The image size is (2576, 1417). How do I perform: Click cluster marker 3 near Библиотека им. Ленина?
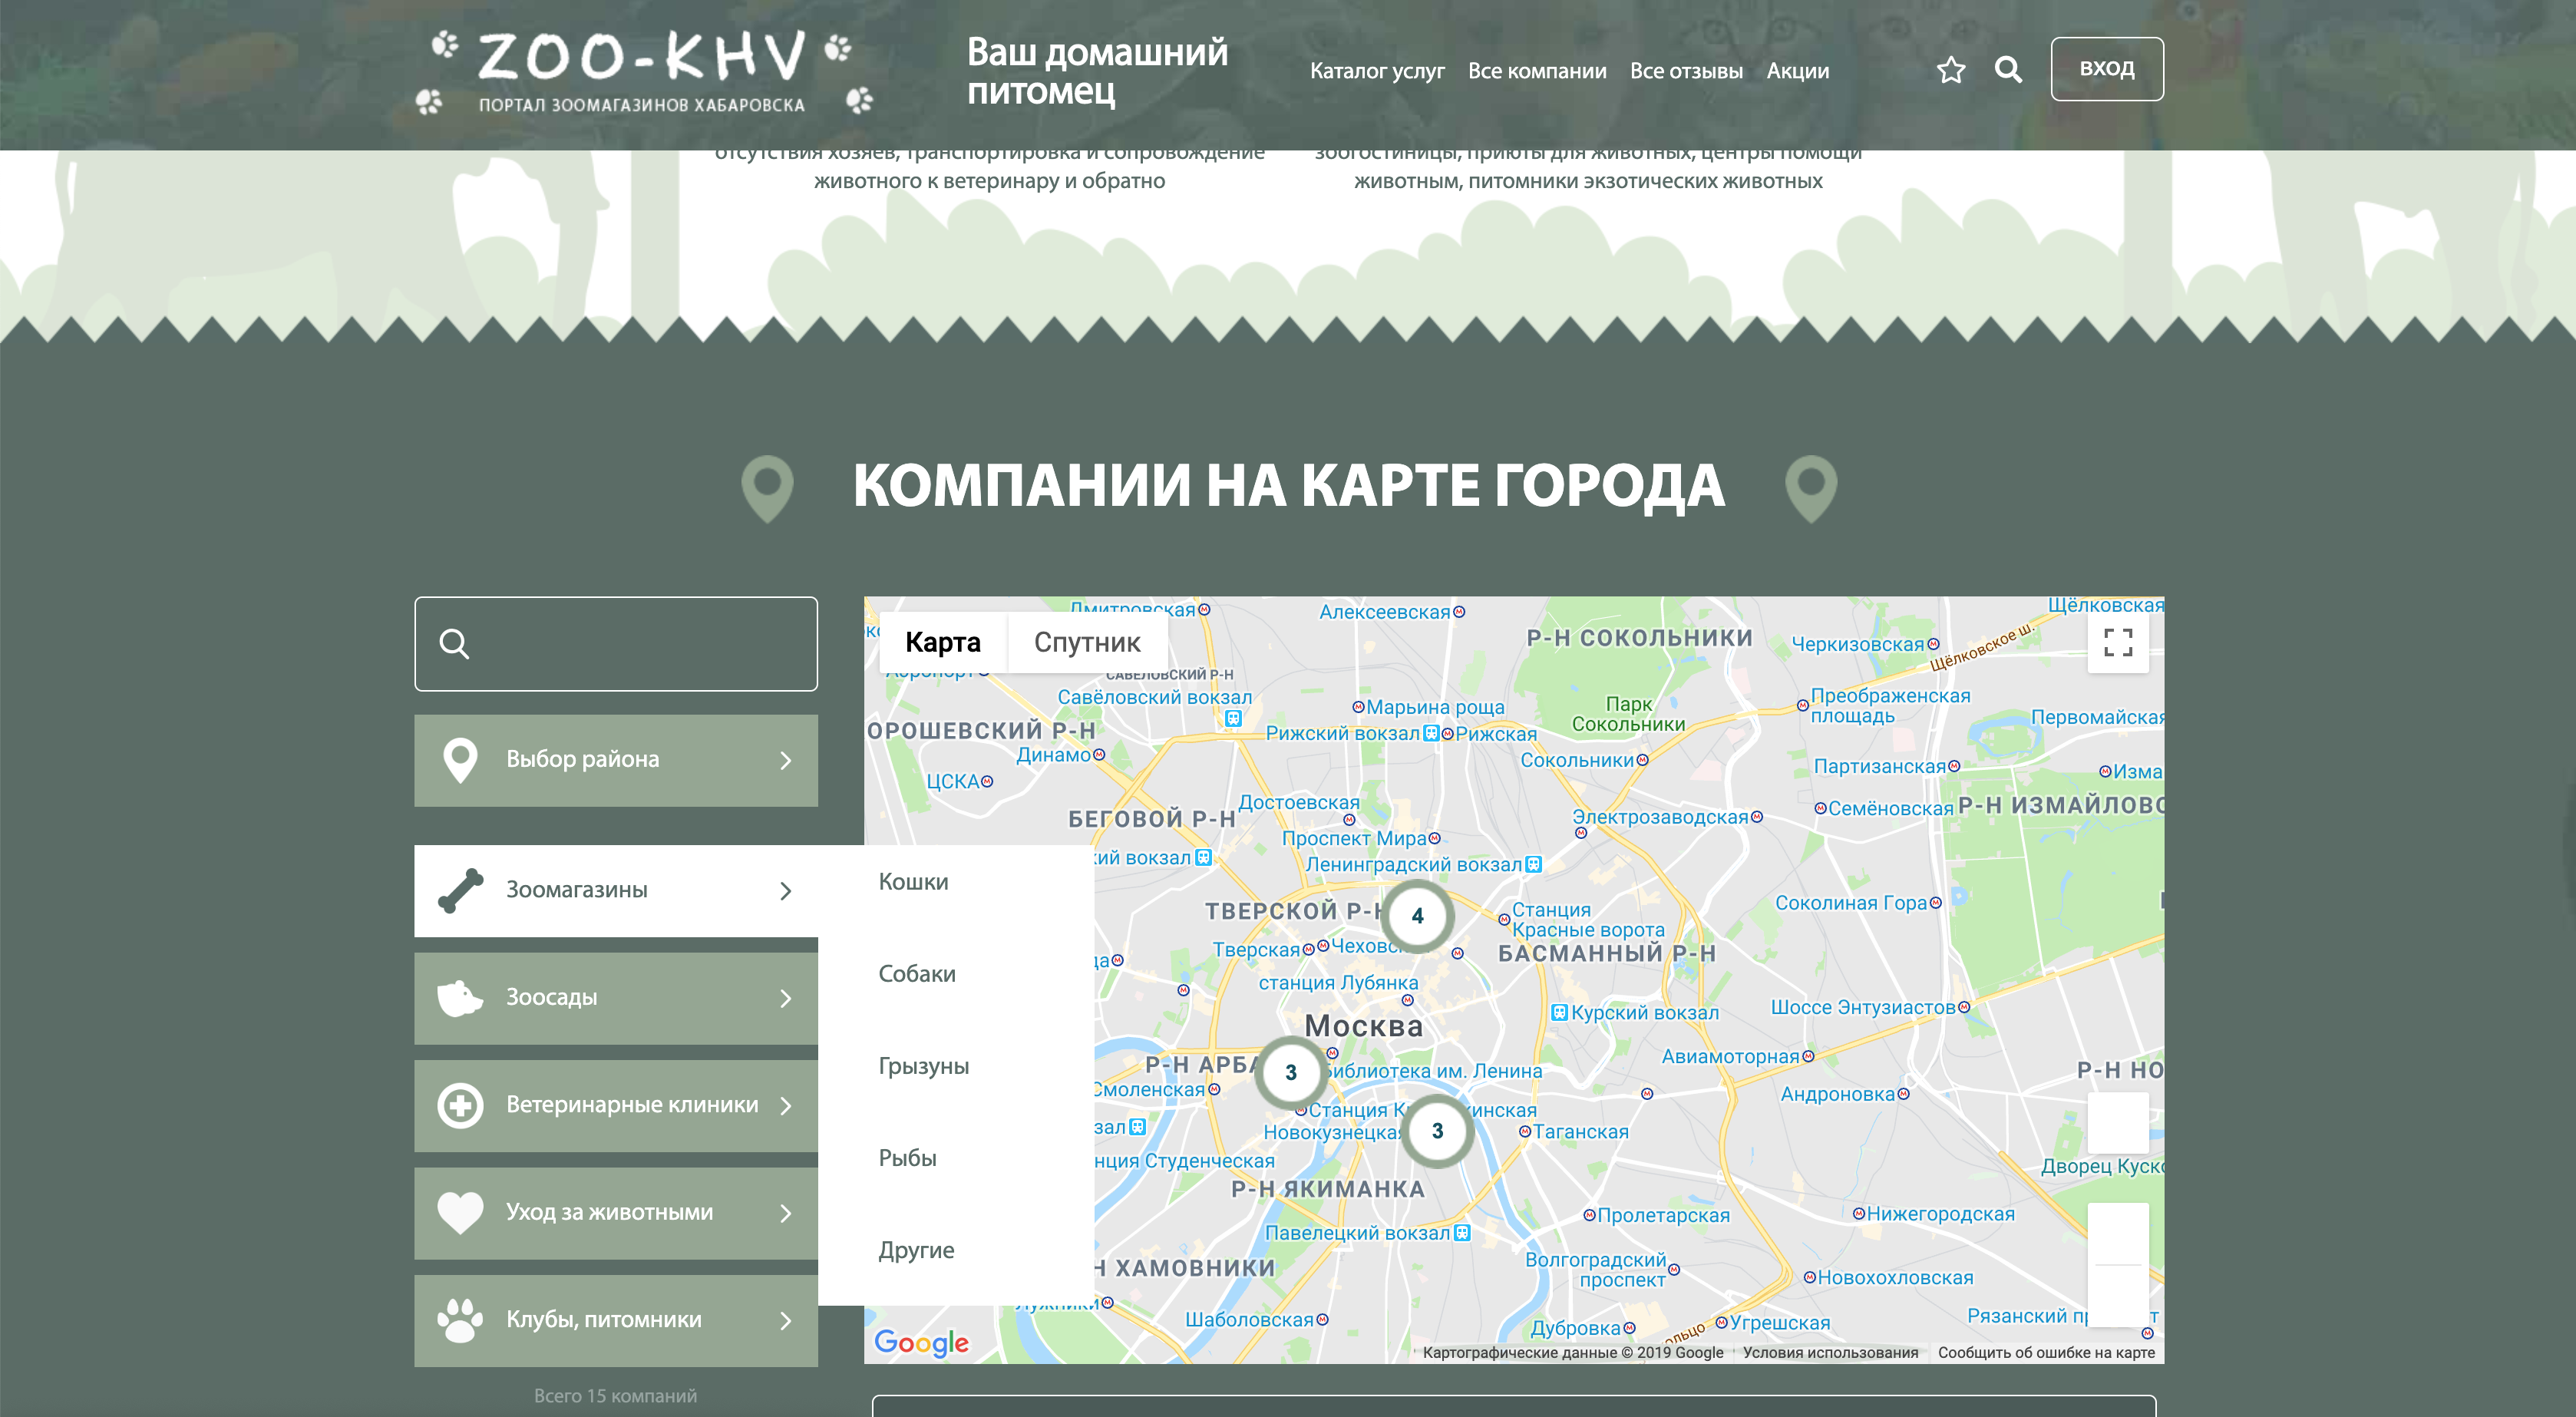pos(1291,1072)
